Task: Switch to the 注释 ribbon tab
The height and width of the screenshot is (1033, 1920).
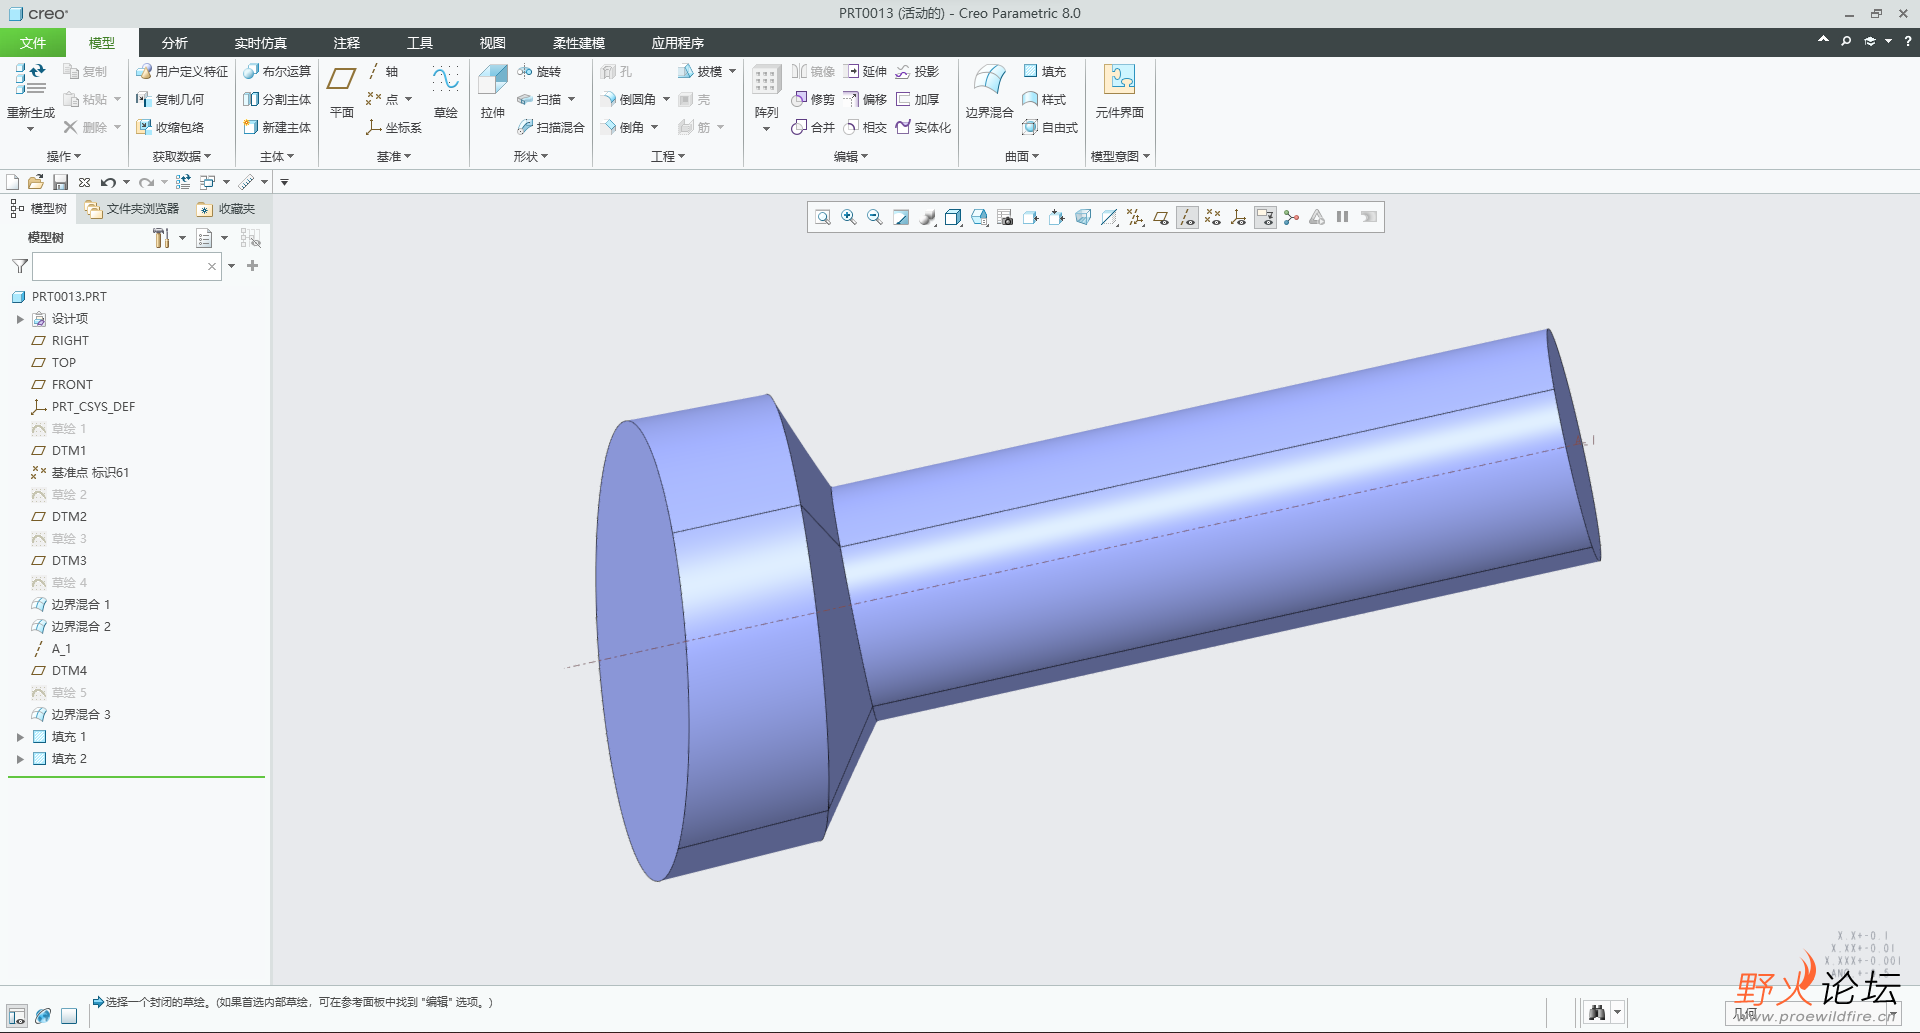Action: point(346,43)
